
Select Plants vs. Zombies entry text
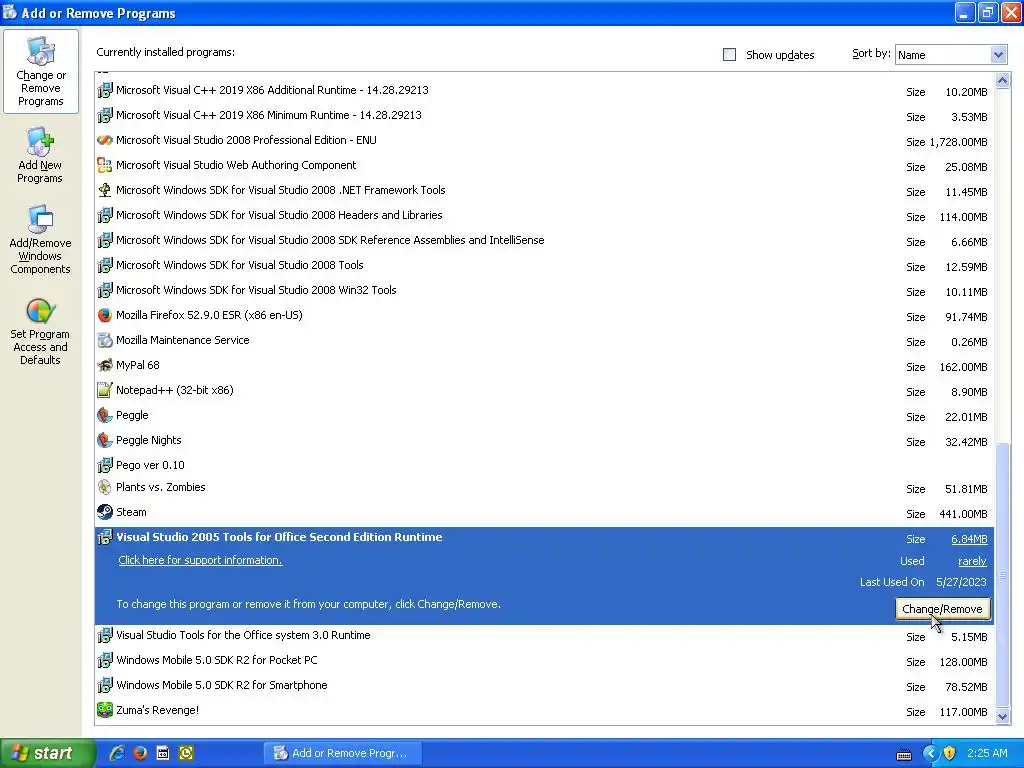coord(161,487)
